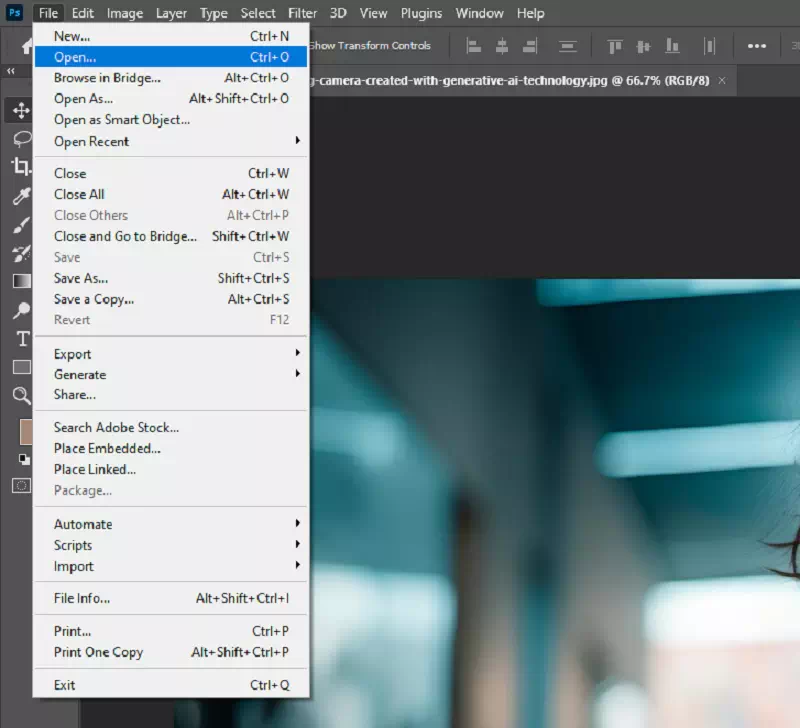This screenshot has width=800, height=728.
Task: Open more align options ellipsis
Action: pos(757,46)
